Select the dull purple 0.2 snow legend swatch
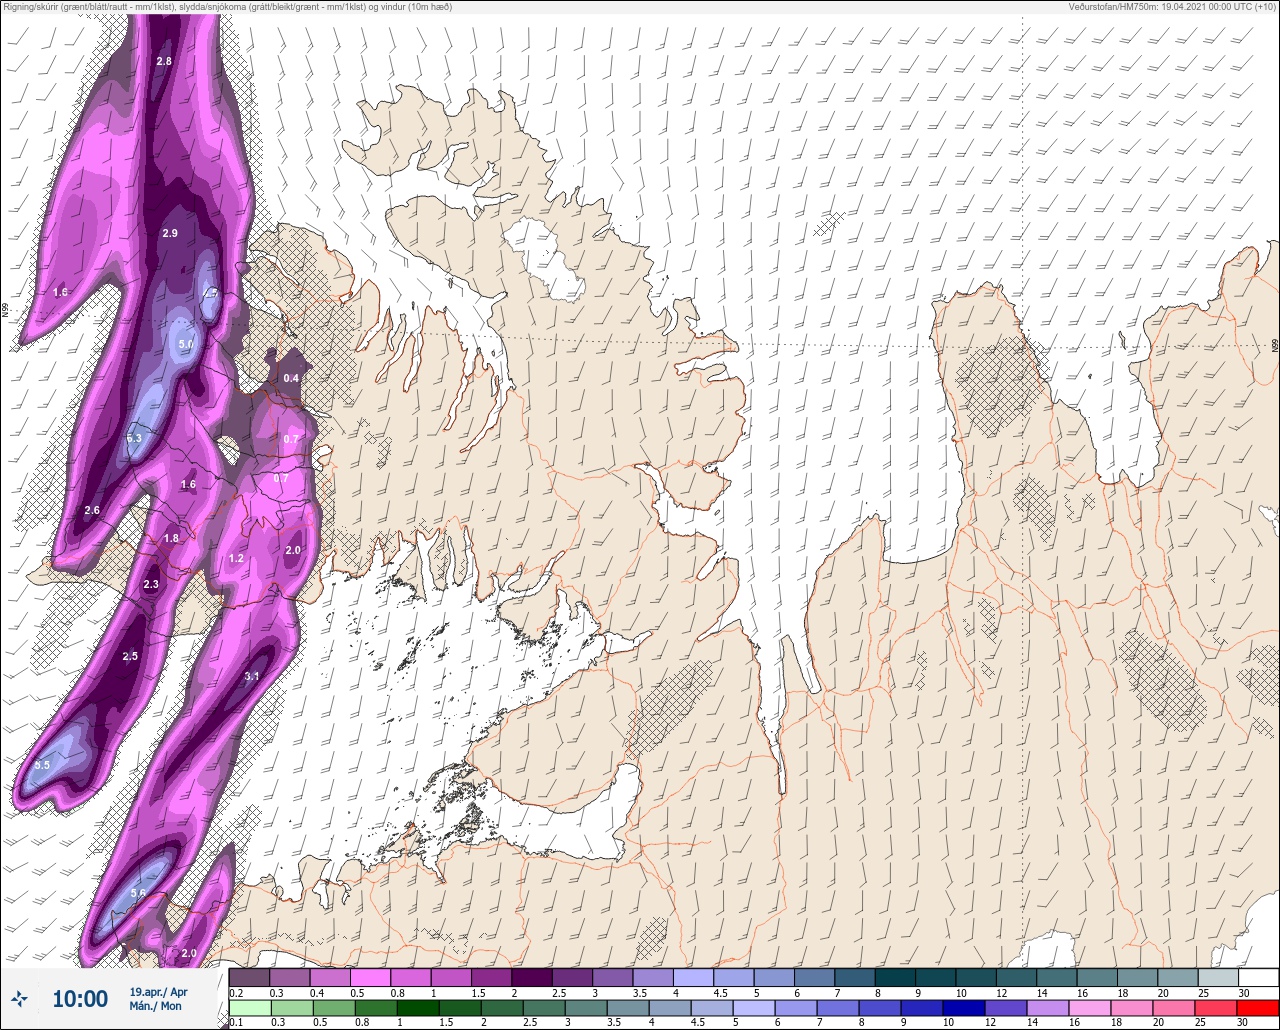 pos(249,977)
